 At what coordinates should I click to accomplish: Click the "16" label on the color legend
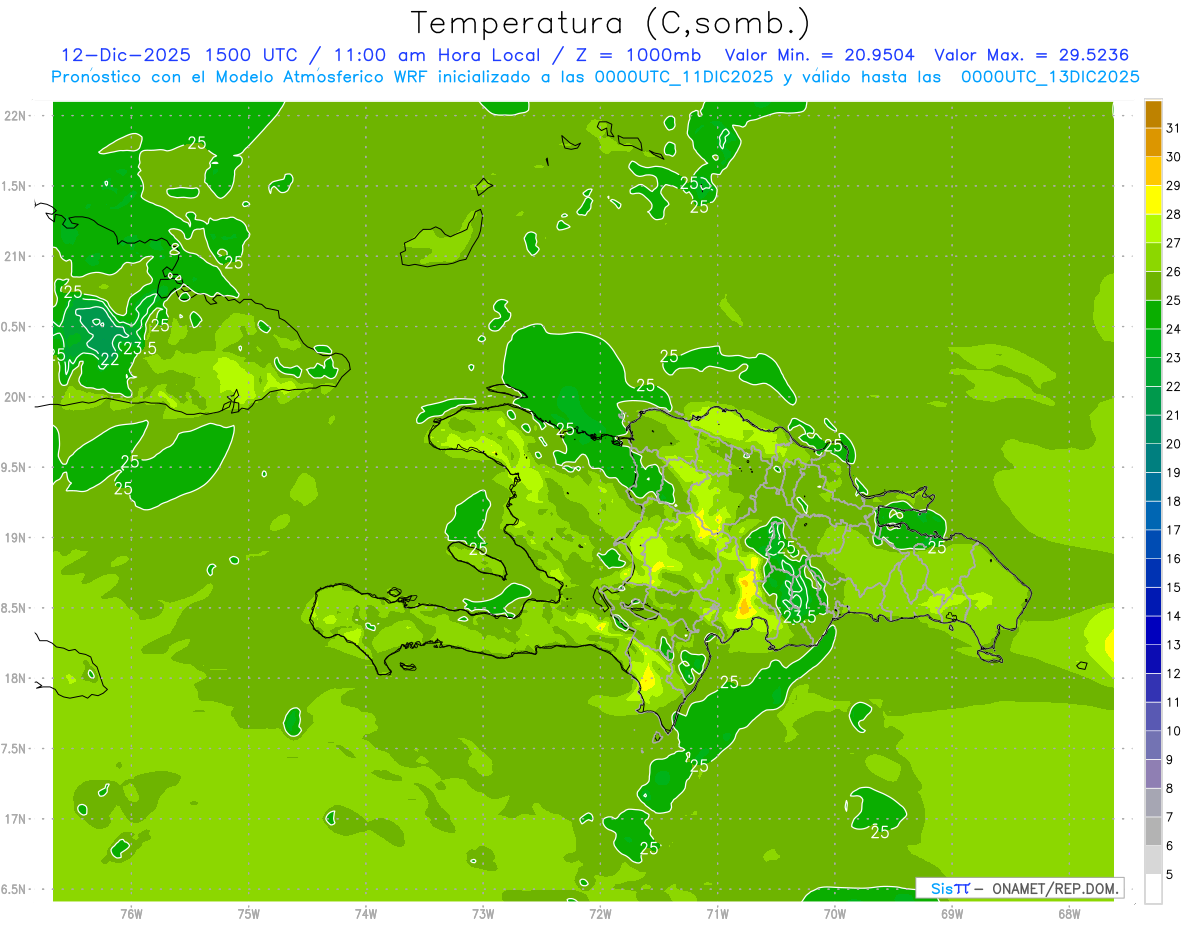point(1173,558)
